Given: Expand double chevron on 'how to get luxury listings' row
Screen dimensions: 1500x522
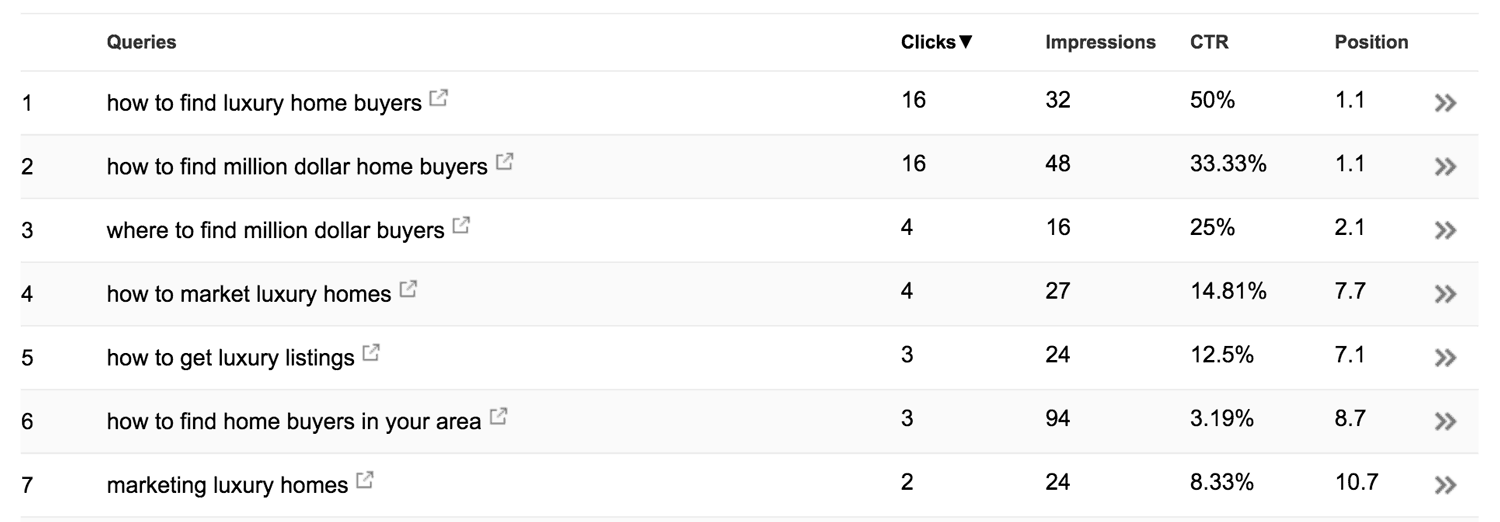Looking at the screenshot, I should pyautogui.click(x=1444, y=358).
